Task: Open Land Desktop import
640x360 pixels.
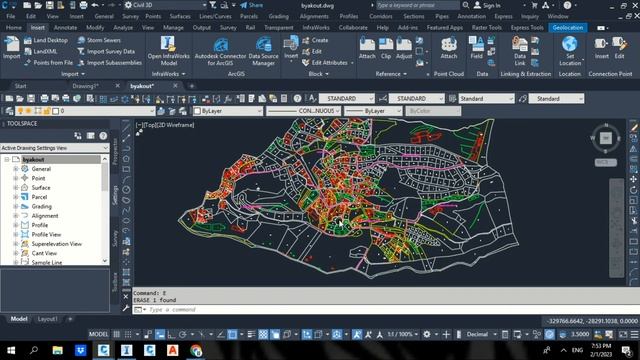Action: [46, 40]
